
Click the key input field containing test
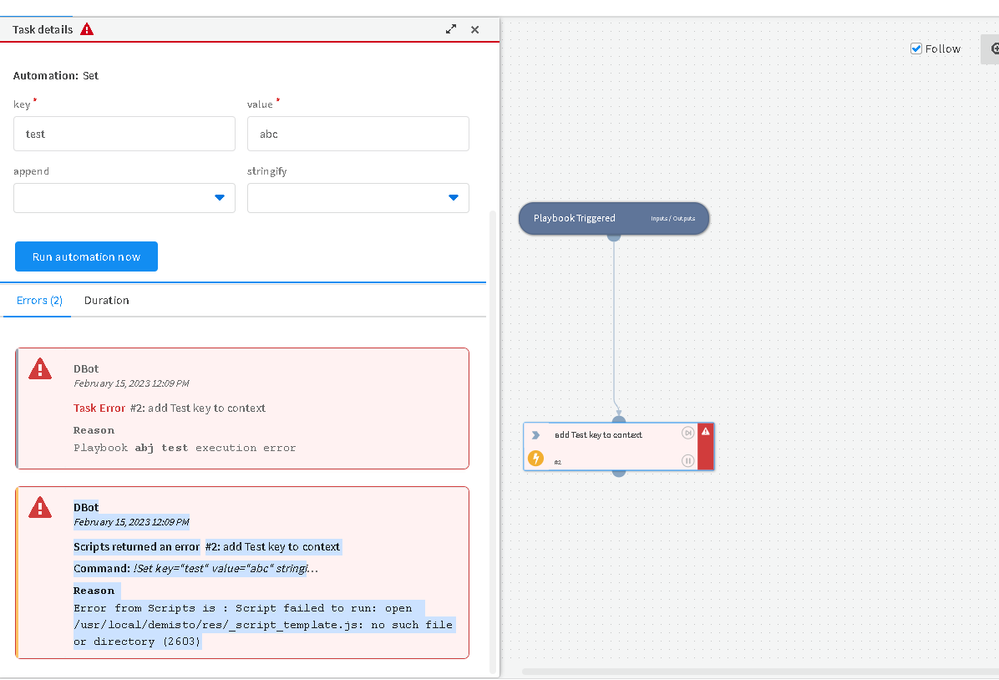pos(124,134)
